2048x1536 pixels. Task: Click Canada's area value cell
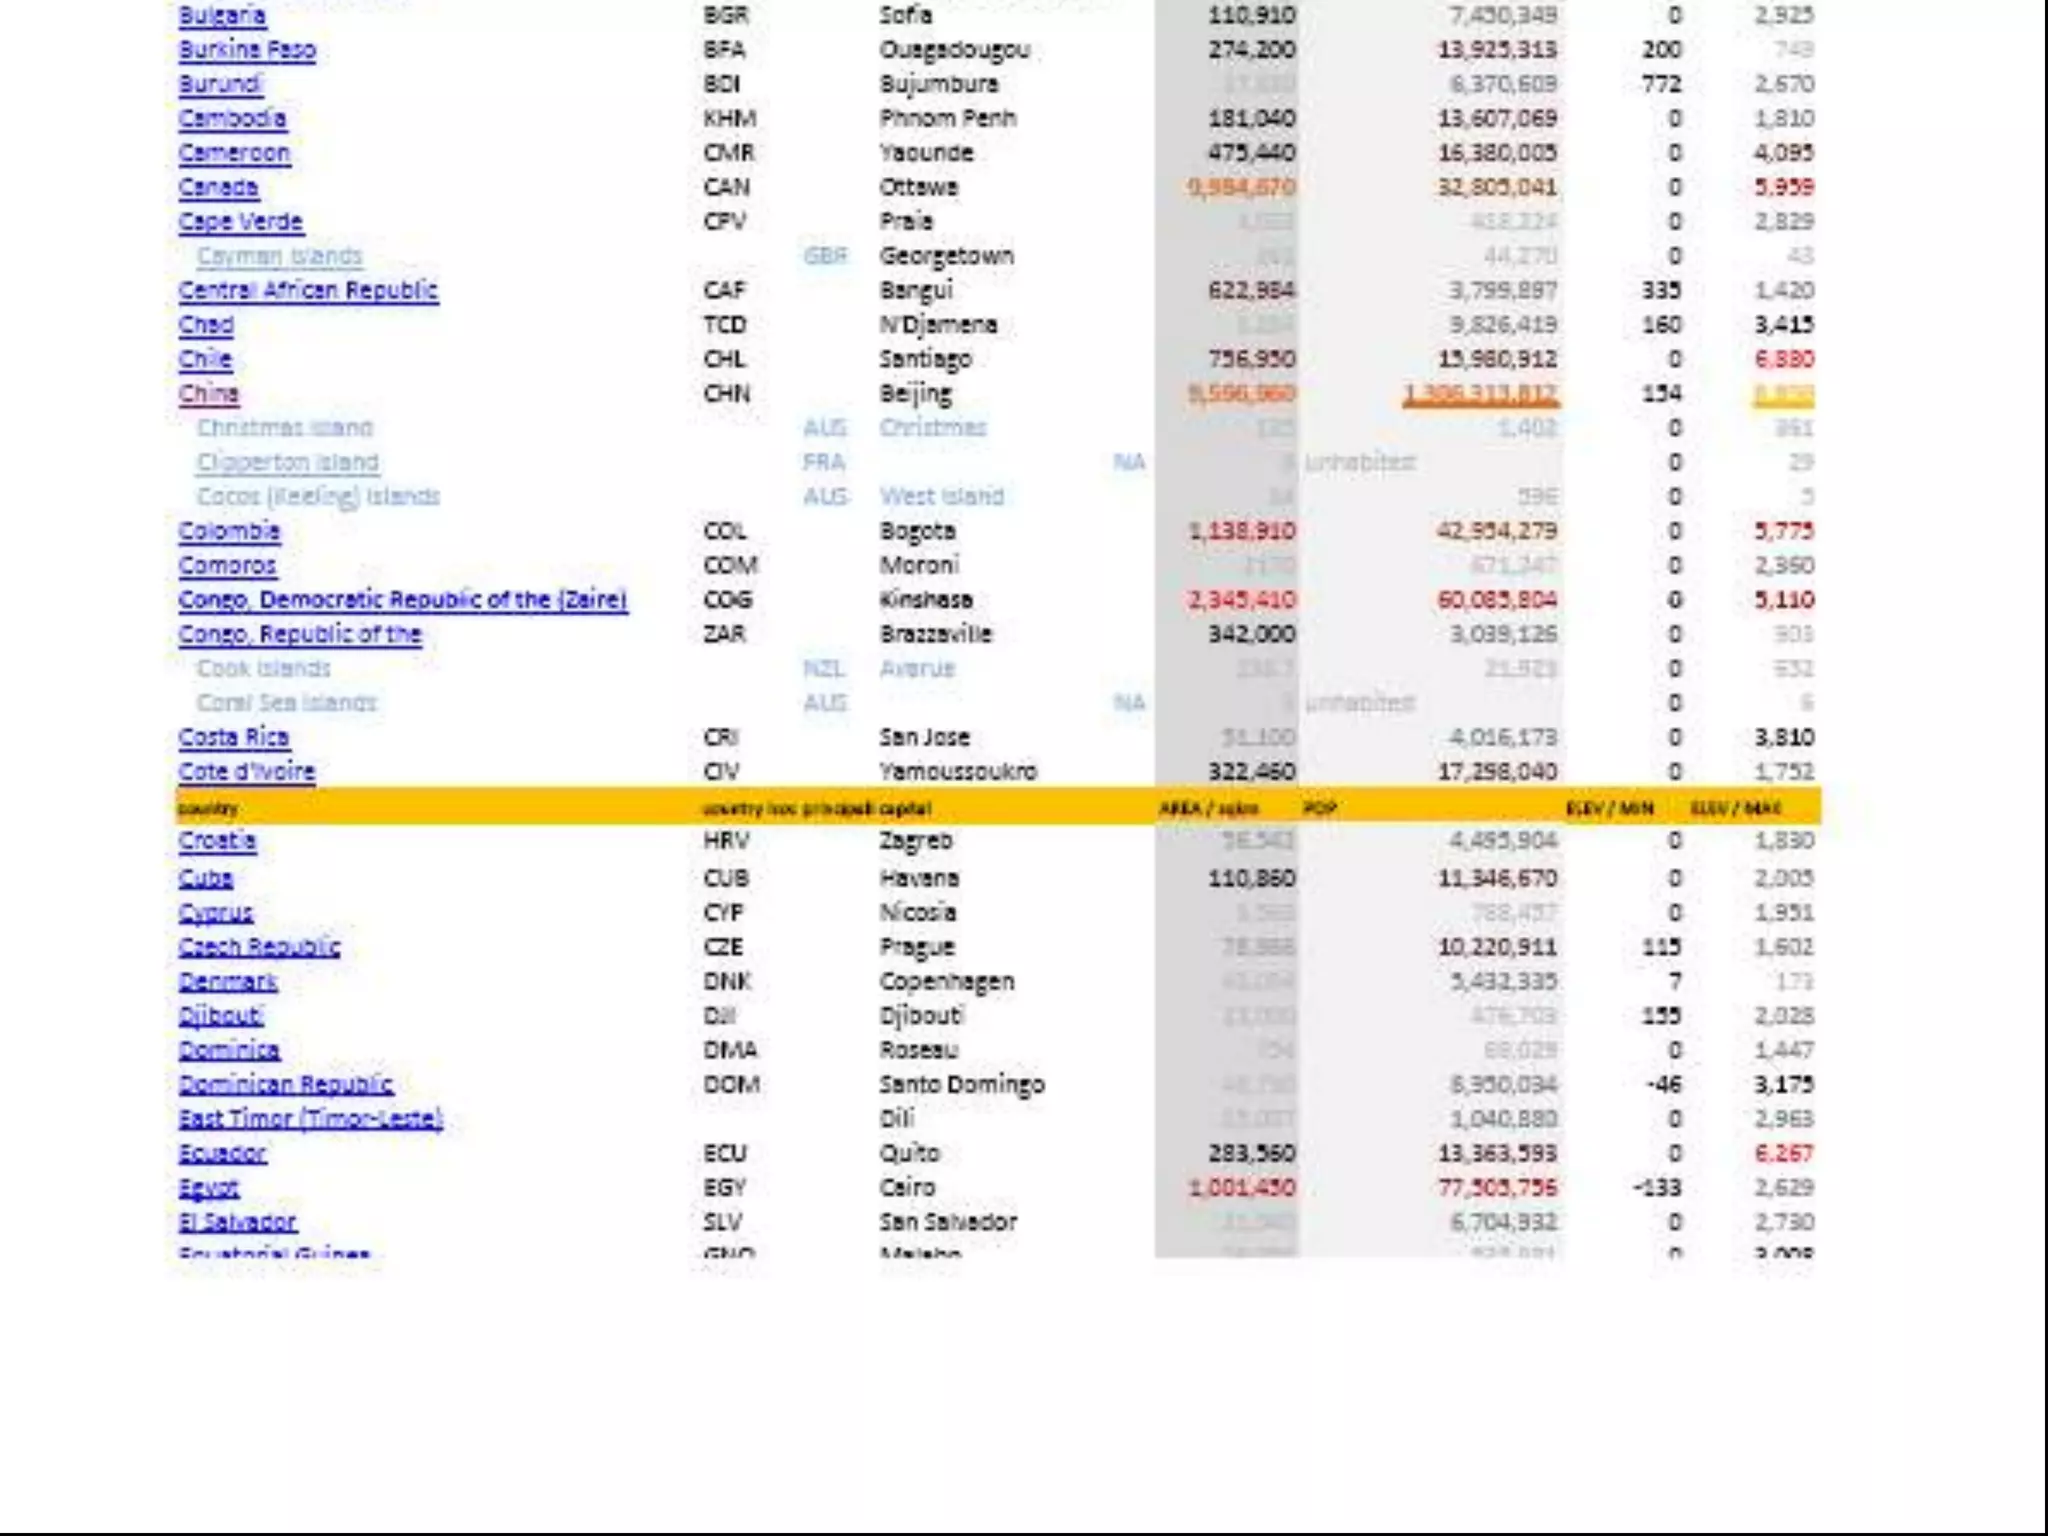(x=1241, y=188)
